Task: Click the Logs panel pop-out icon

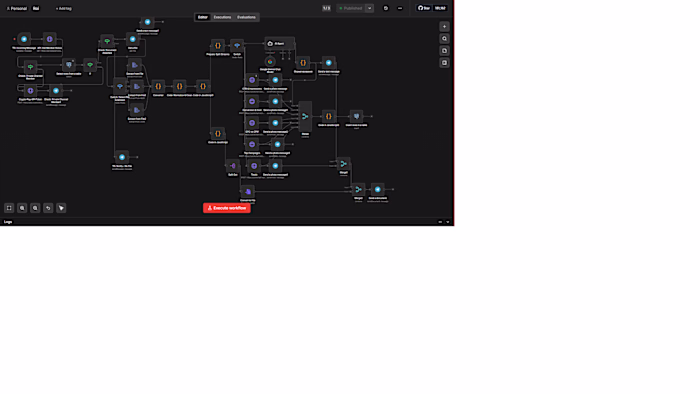Action: (440, 222)
